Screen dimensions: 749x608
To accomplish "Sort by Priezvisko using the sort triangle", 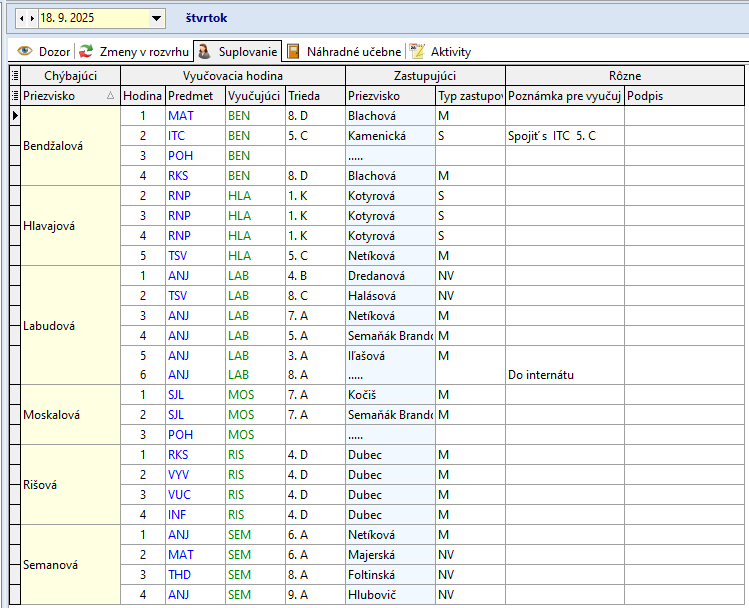I will click(x=110, y=96).
